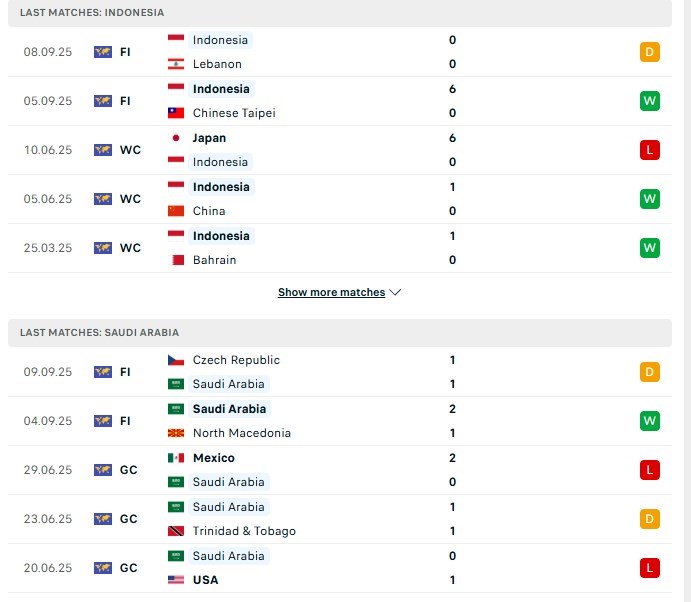Viewport: 691px width, 602px height.
Task: Open the Show more matches link
Action: tap(331, 293)
